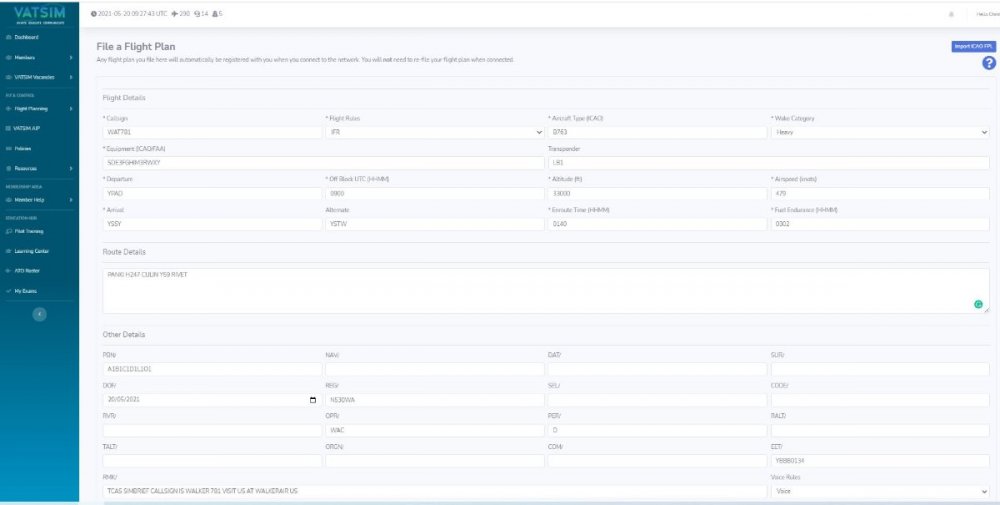This screenshot has width=1000, height=505.
Task: Click the Import ICAO FPL button
Action: click(973, 46)
